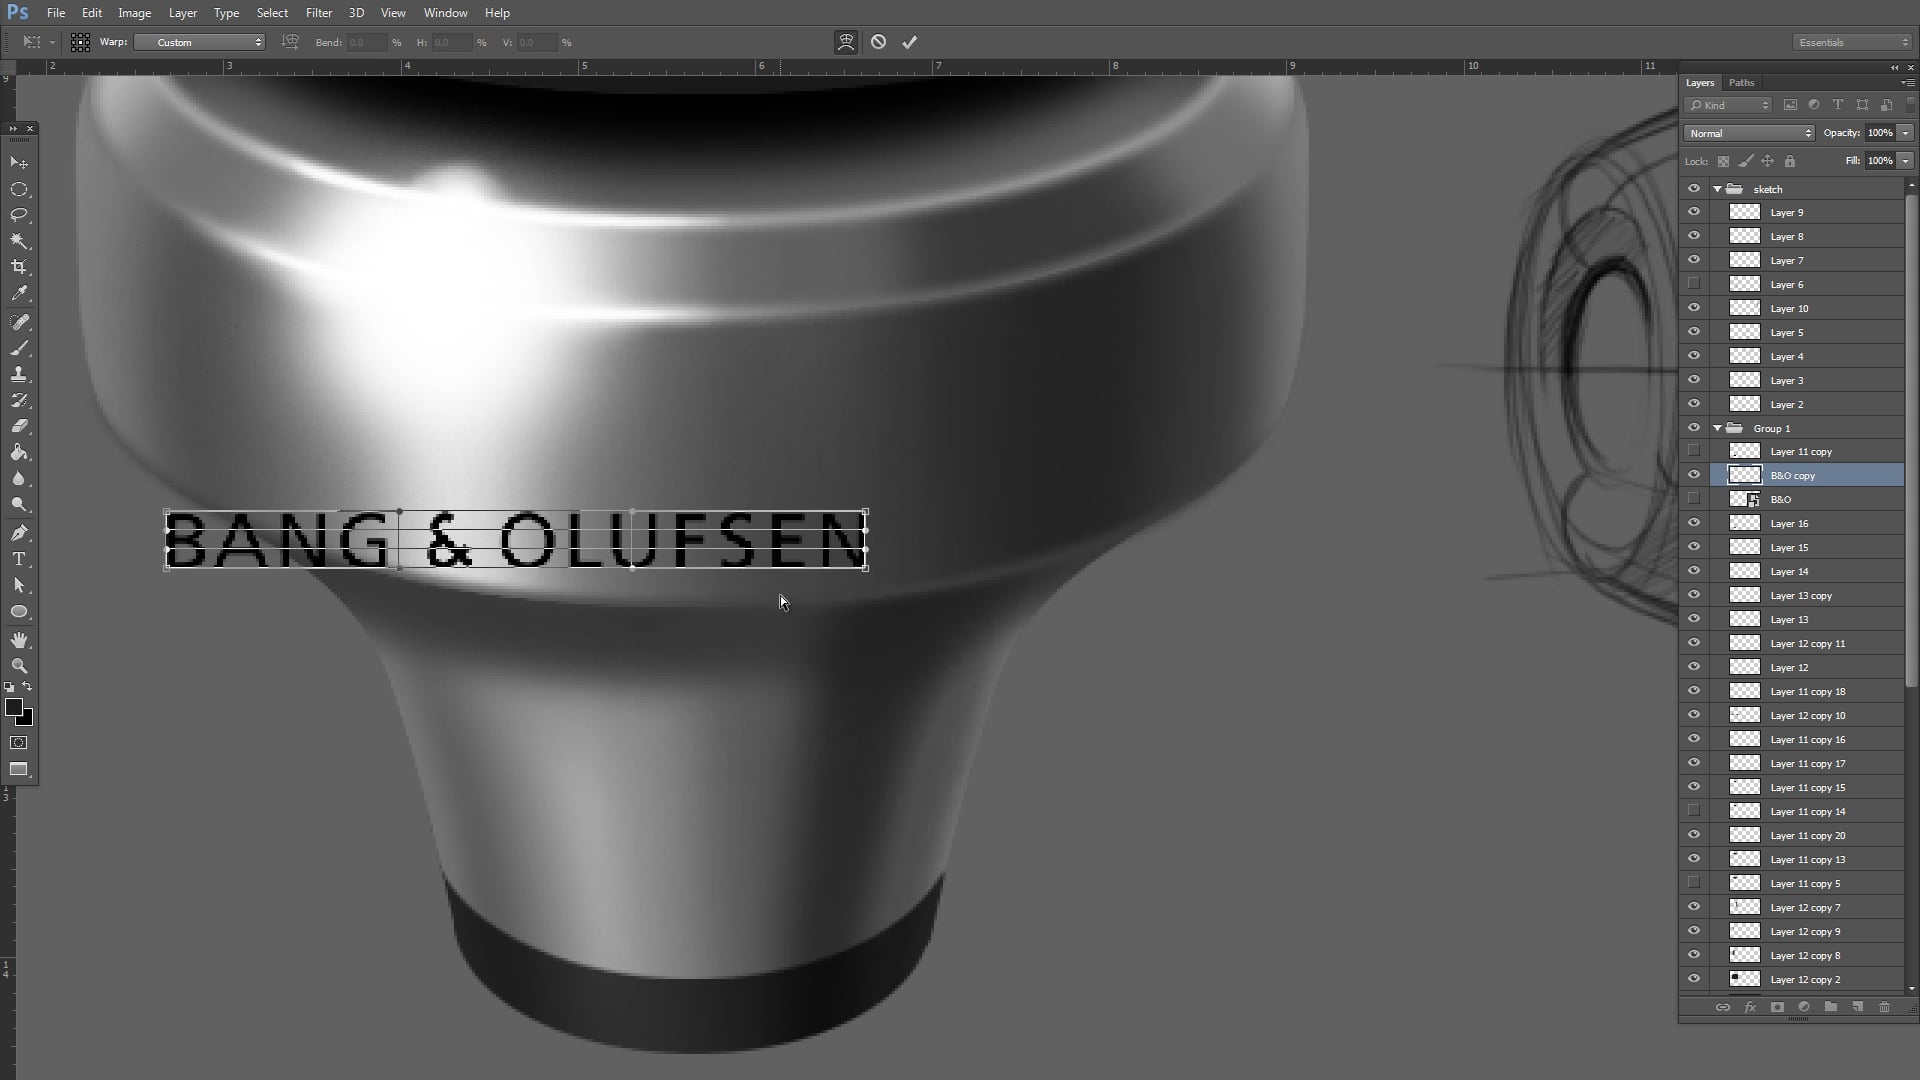The height and width of the screenshot is (1080, 1920).
Task: Open the Warp style dropdown
Action: [199, 42]
